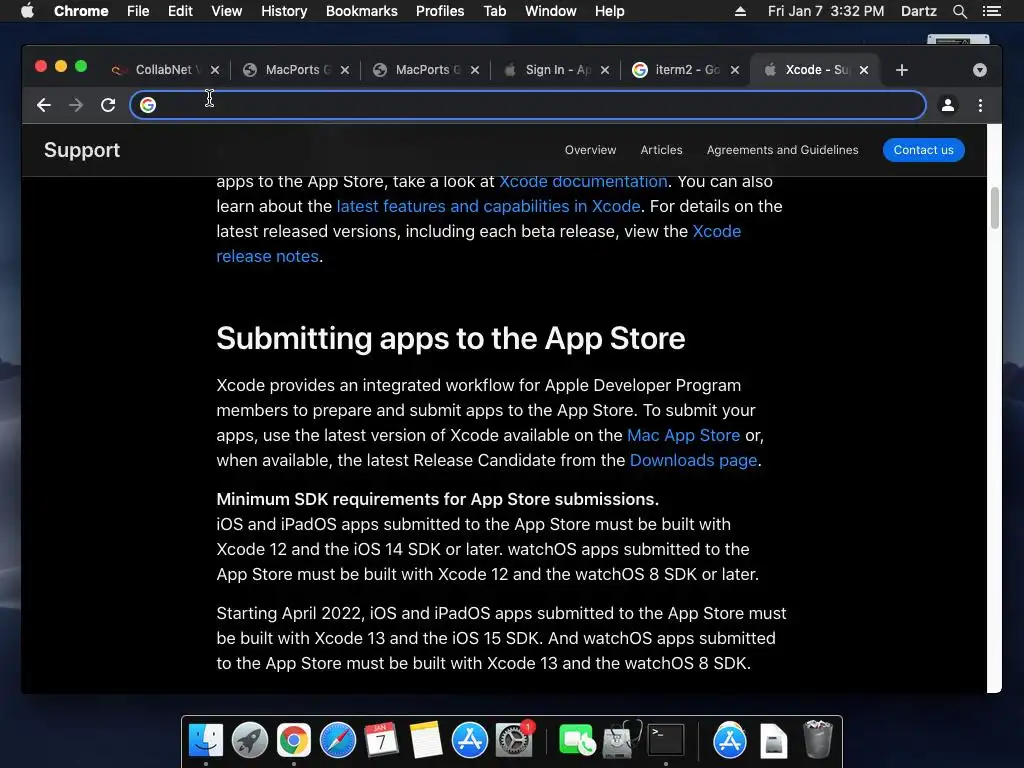
Task: Click the eject icon in menu bar
Action: [741, 11]
